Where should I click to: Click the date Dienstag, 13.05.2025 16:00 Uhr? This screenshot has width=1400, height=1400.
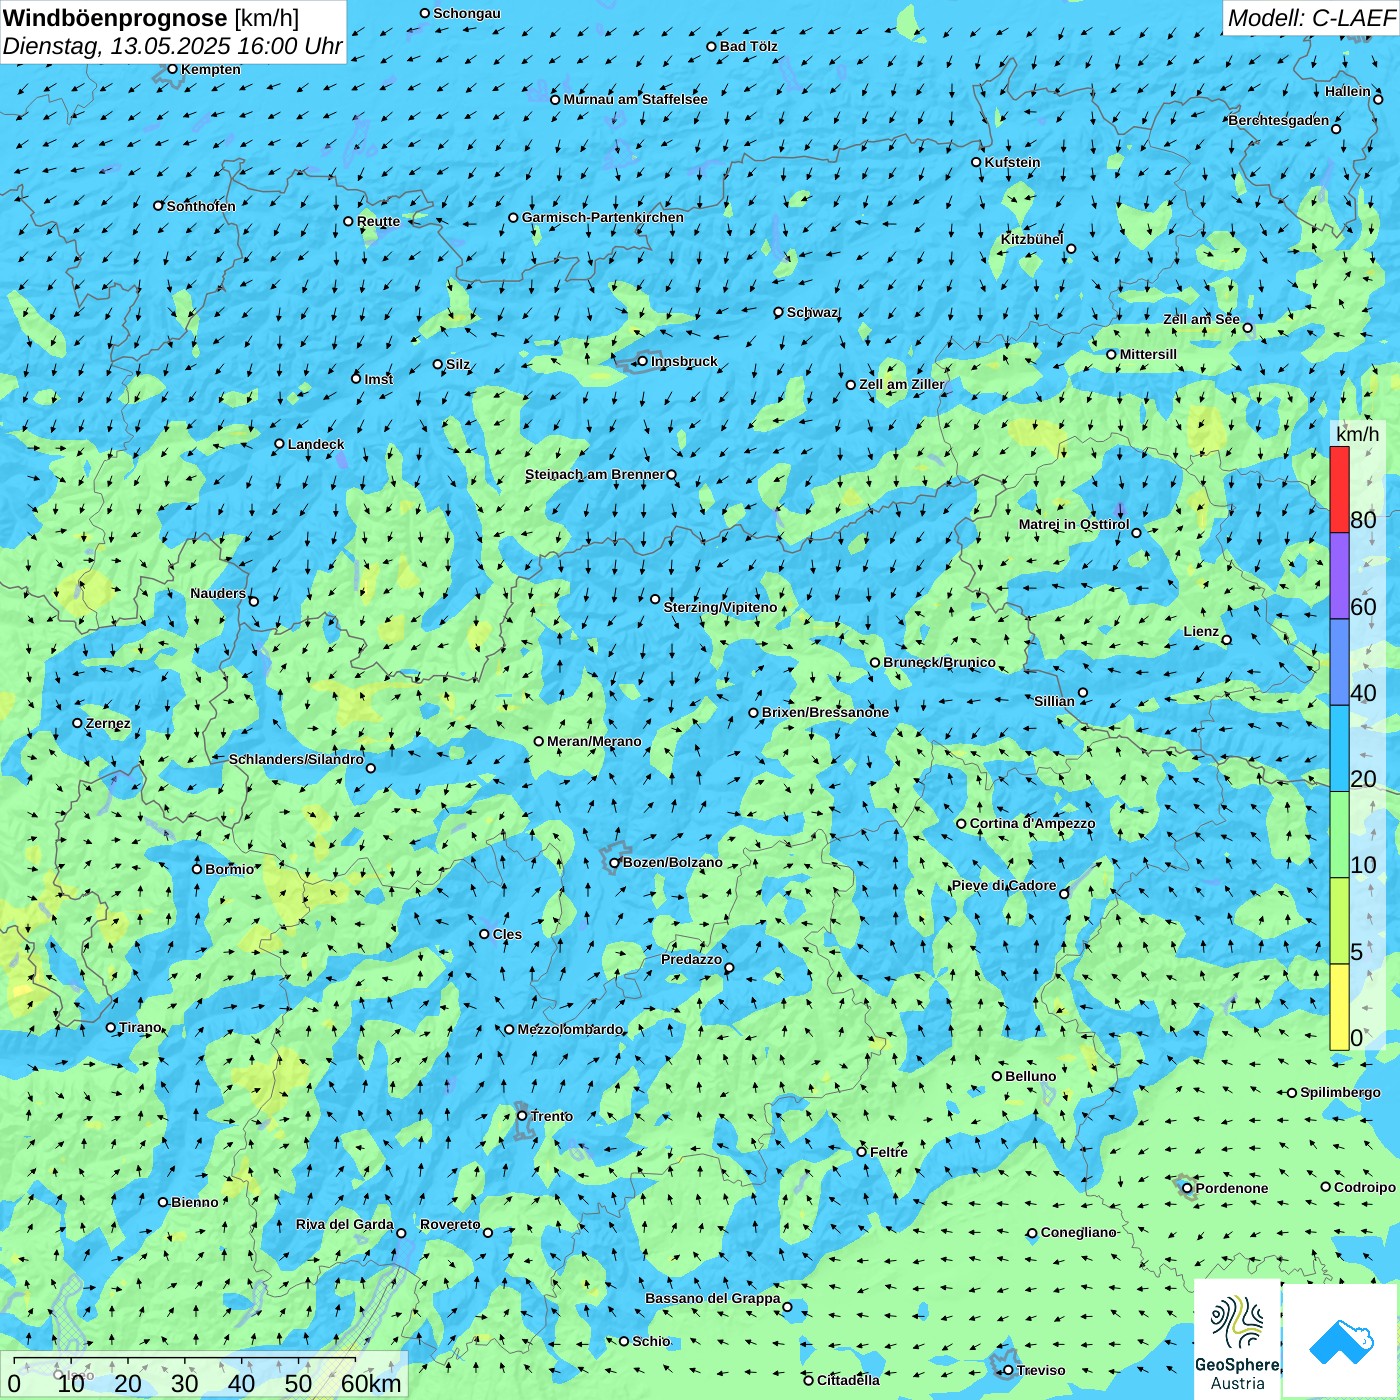click(x=172, y=46)
